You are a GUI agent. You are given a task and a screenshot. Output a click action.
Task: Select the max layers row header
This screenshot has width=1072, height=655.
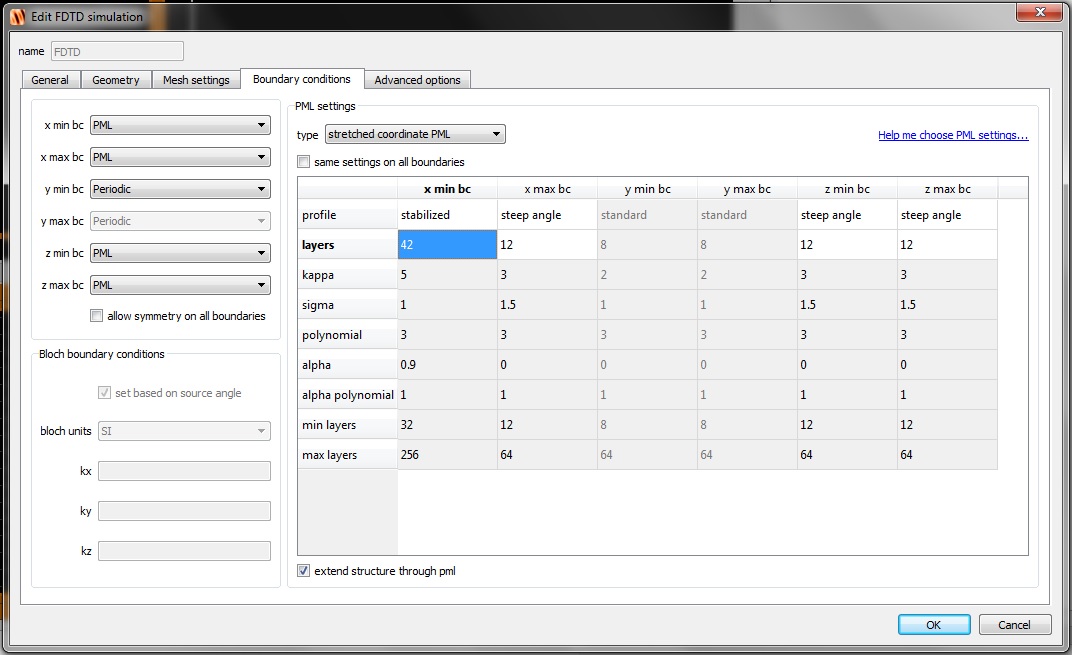point(347,455)
